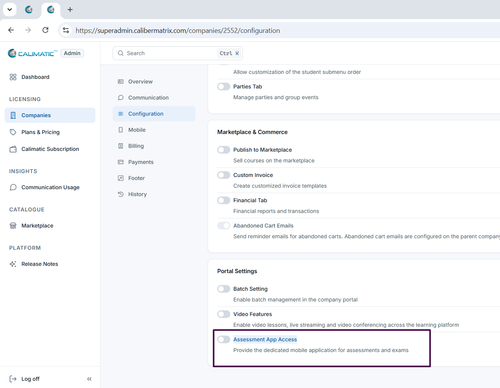Click the Communication Usage chat icon
The width and height of the screenshot is (500, 388).
point(13,187)
